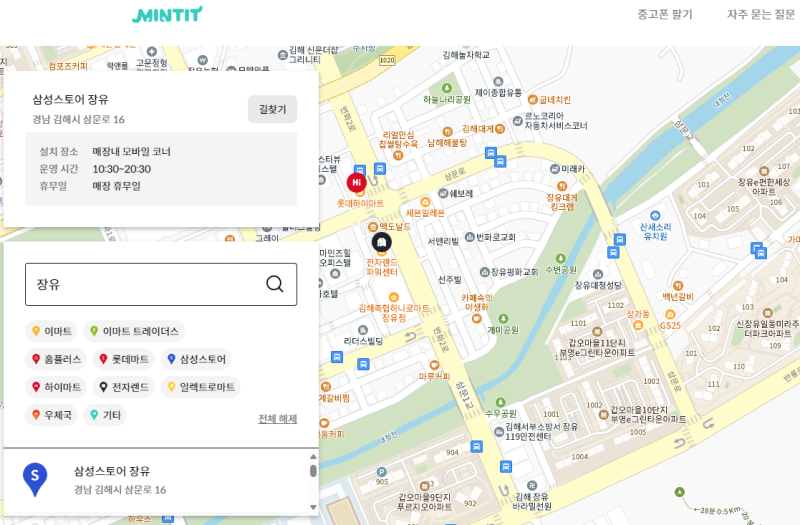Click the 삼성스토어 장유 title in info card

pos(70,99)
